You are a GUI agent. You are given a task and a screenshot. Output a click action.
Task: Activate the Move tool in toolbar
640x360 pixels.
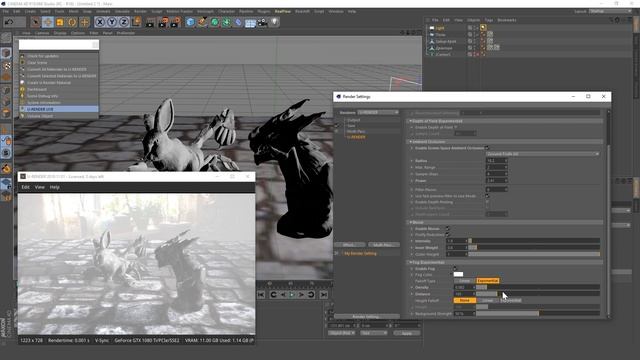coord(48,22)
